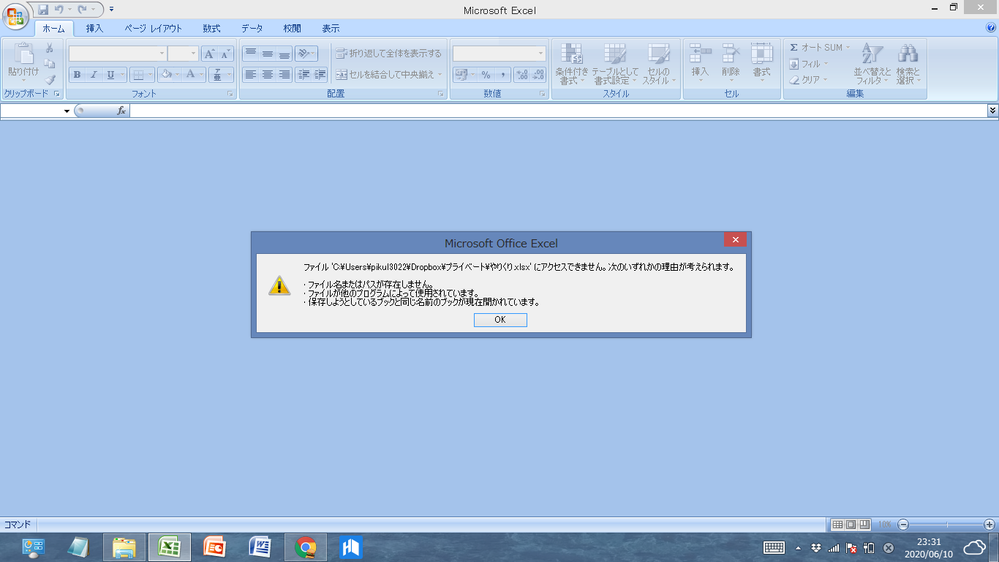Click the comma style icon
Screen dimensions: 999x562
503,75
